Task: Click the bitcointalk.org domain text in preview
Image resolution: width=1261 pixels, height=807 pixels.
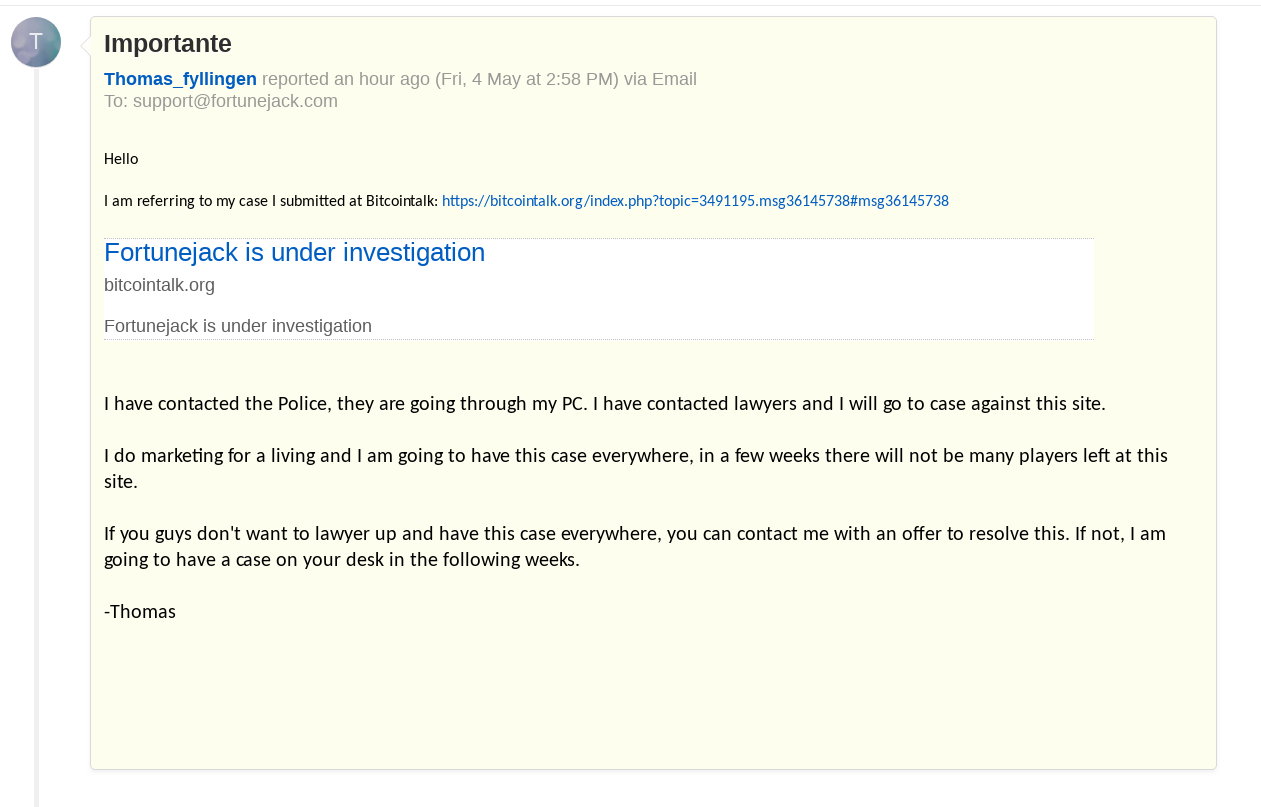Action: point(159,285)
